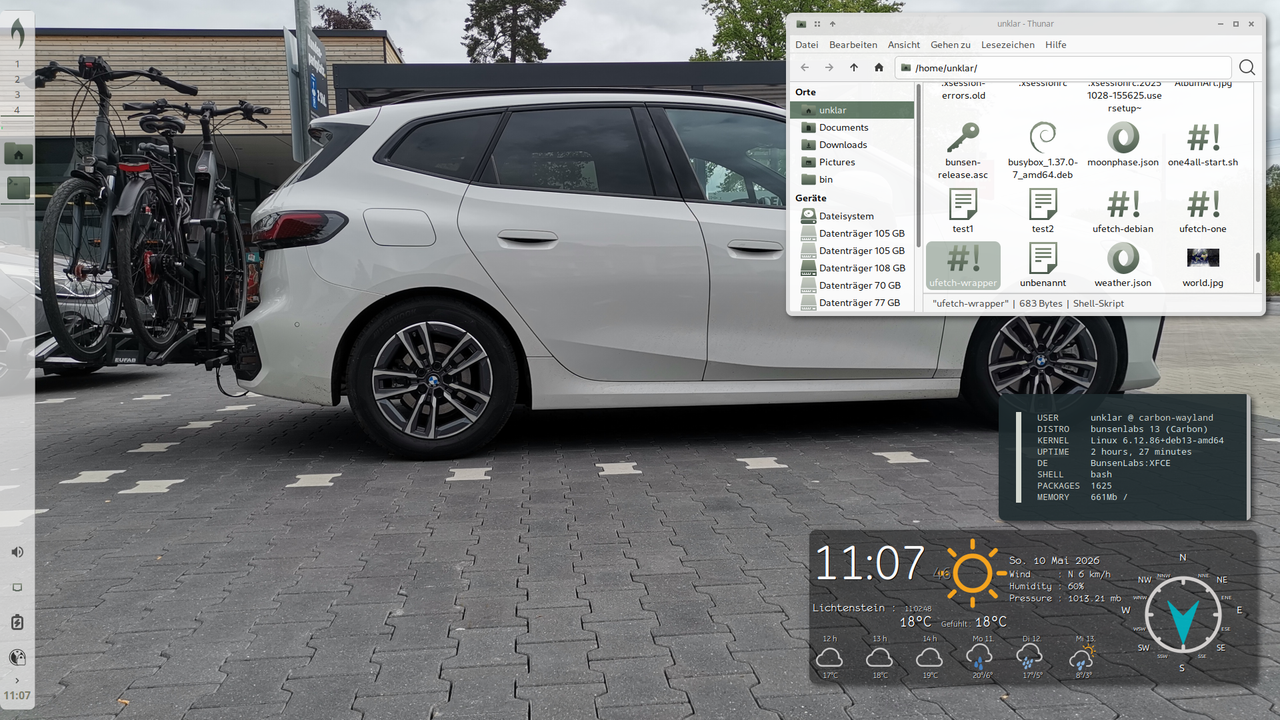This screenshot has height=720, width=1280.
Task: Click the Thunar status bar text
Action: point(1028,303)
